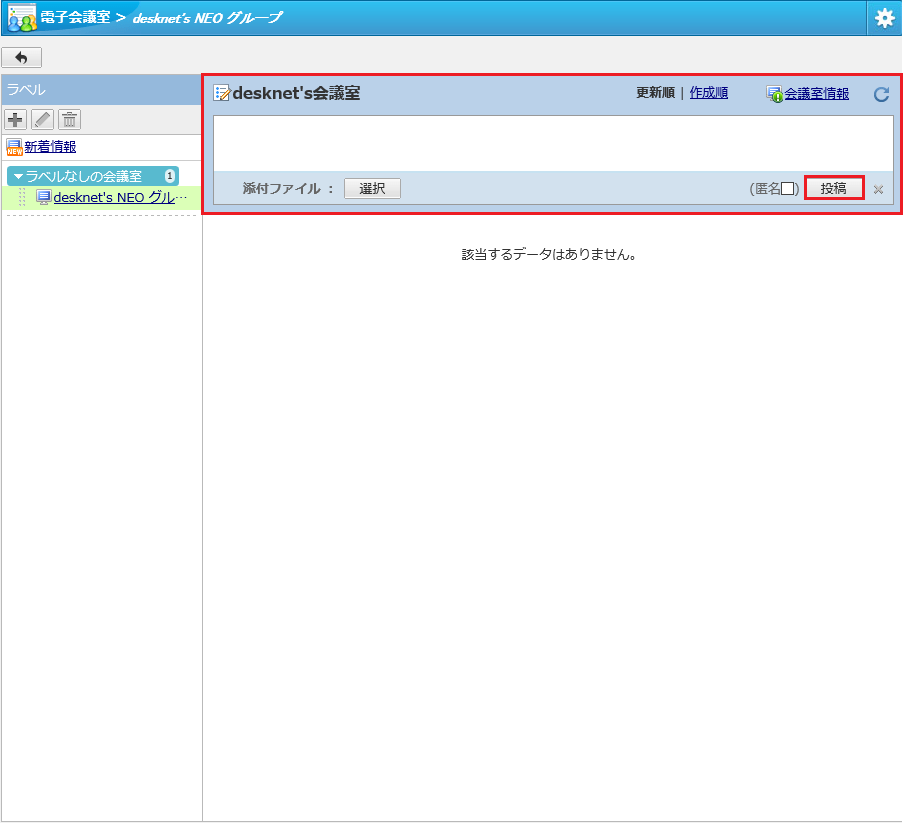This screenshot has height=827, width=903.
Task: Click into the message text area
Action: click(553, 143)
